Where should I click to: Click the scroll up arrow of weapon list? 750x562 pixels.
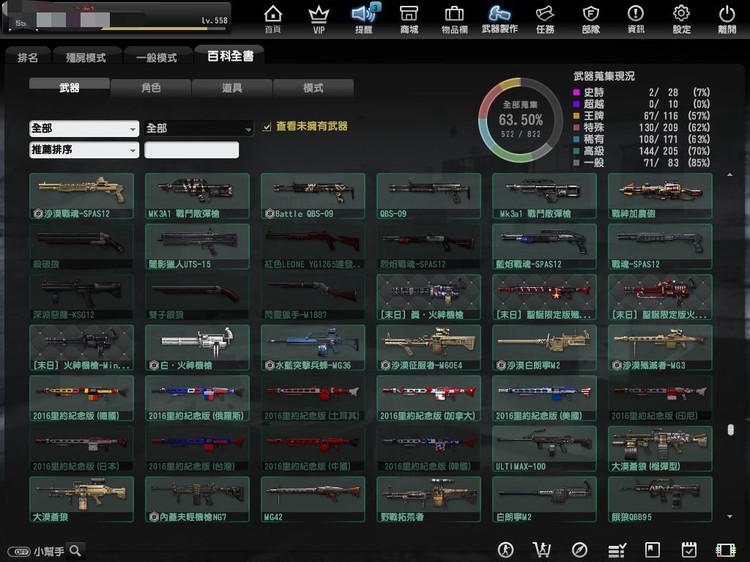click(730, 175)
